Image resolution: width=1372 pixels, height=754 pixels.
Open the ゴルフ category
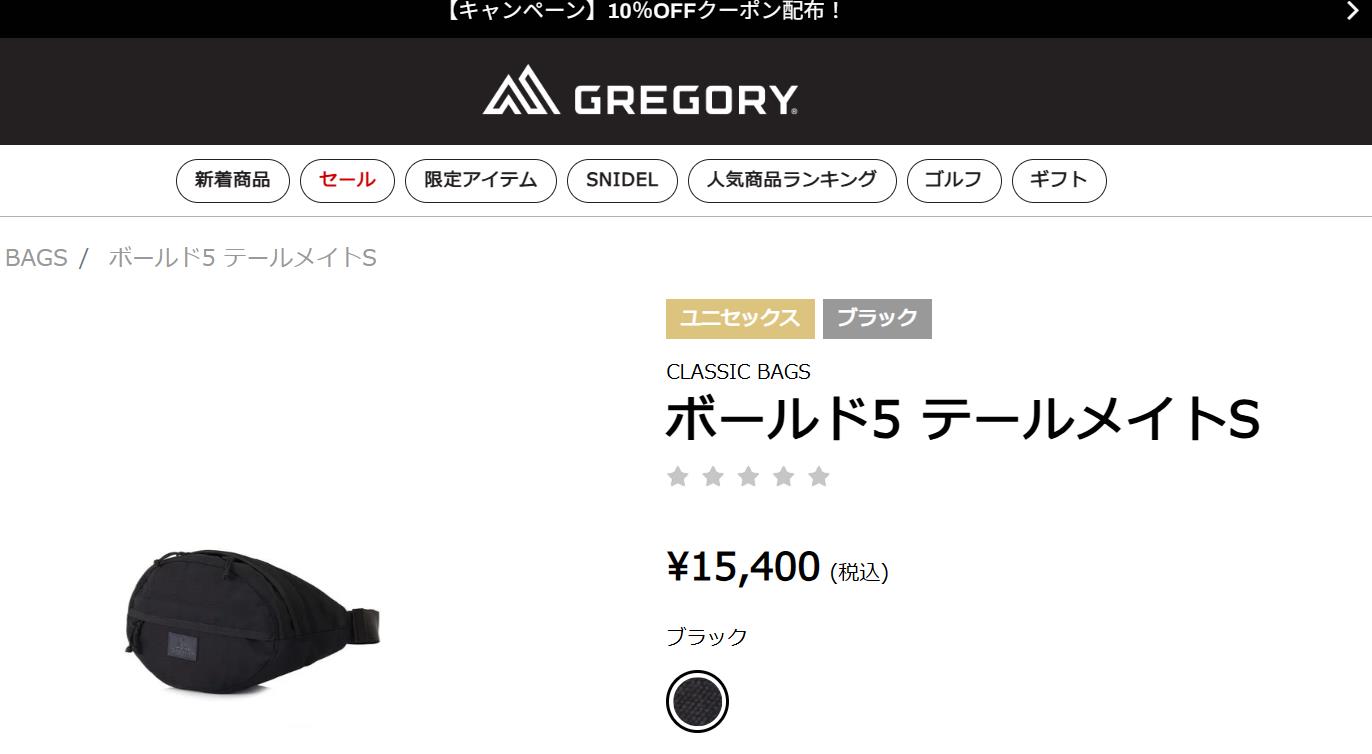[954, 181]
